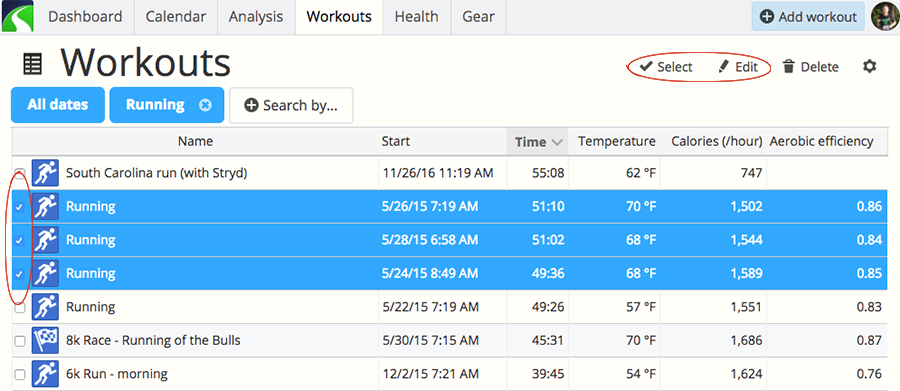Click the running icon for South Carolina run
The width and height of the screenshot is (900, 391).
pos(45,173)
